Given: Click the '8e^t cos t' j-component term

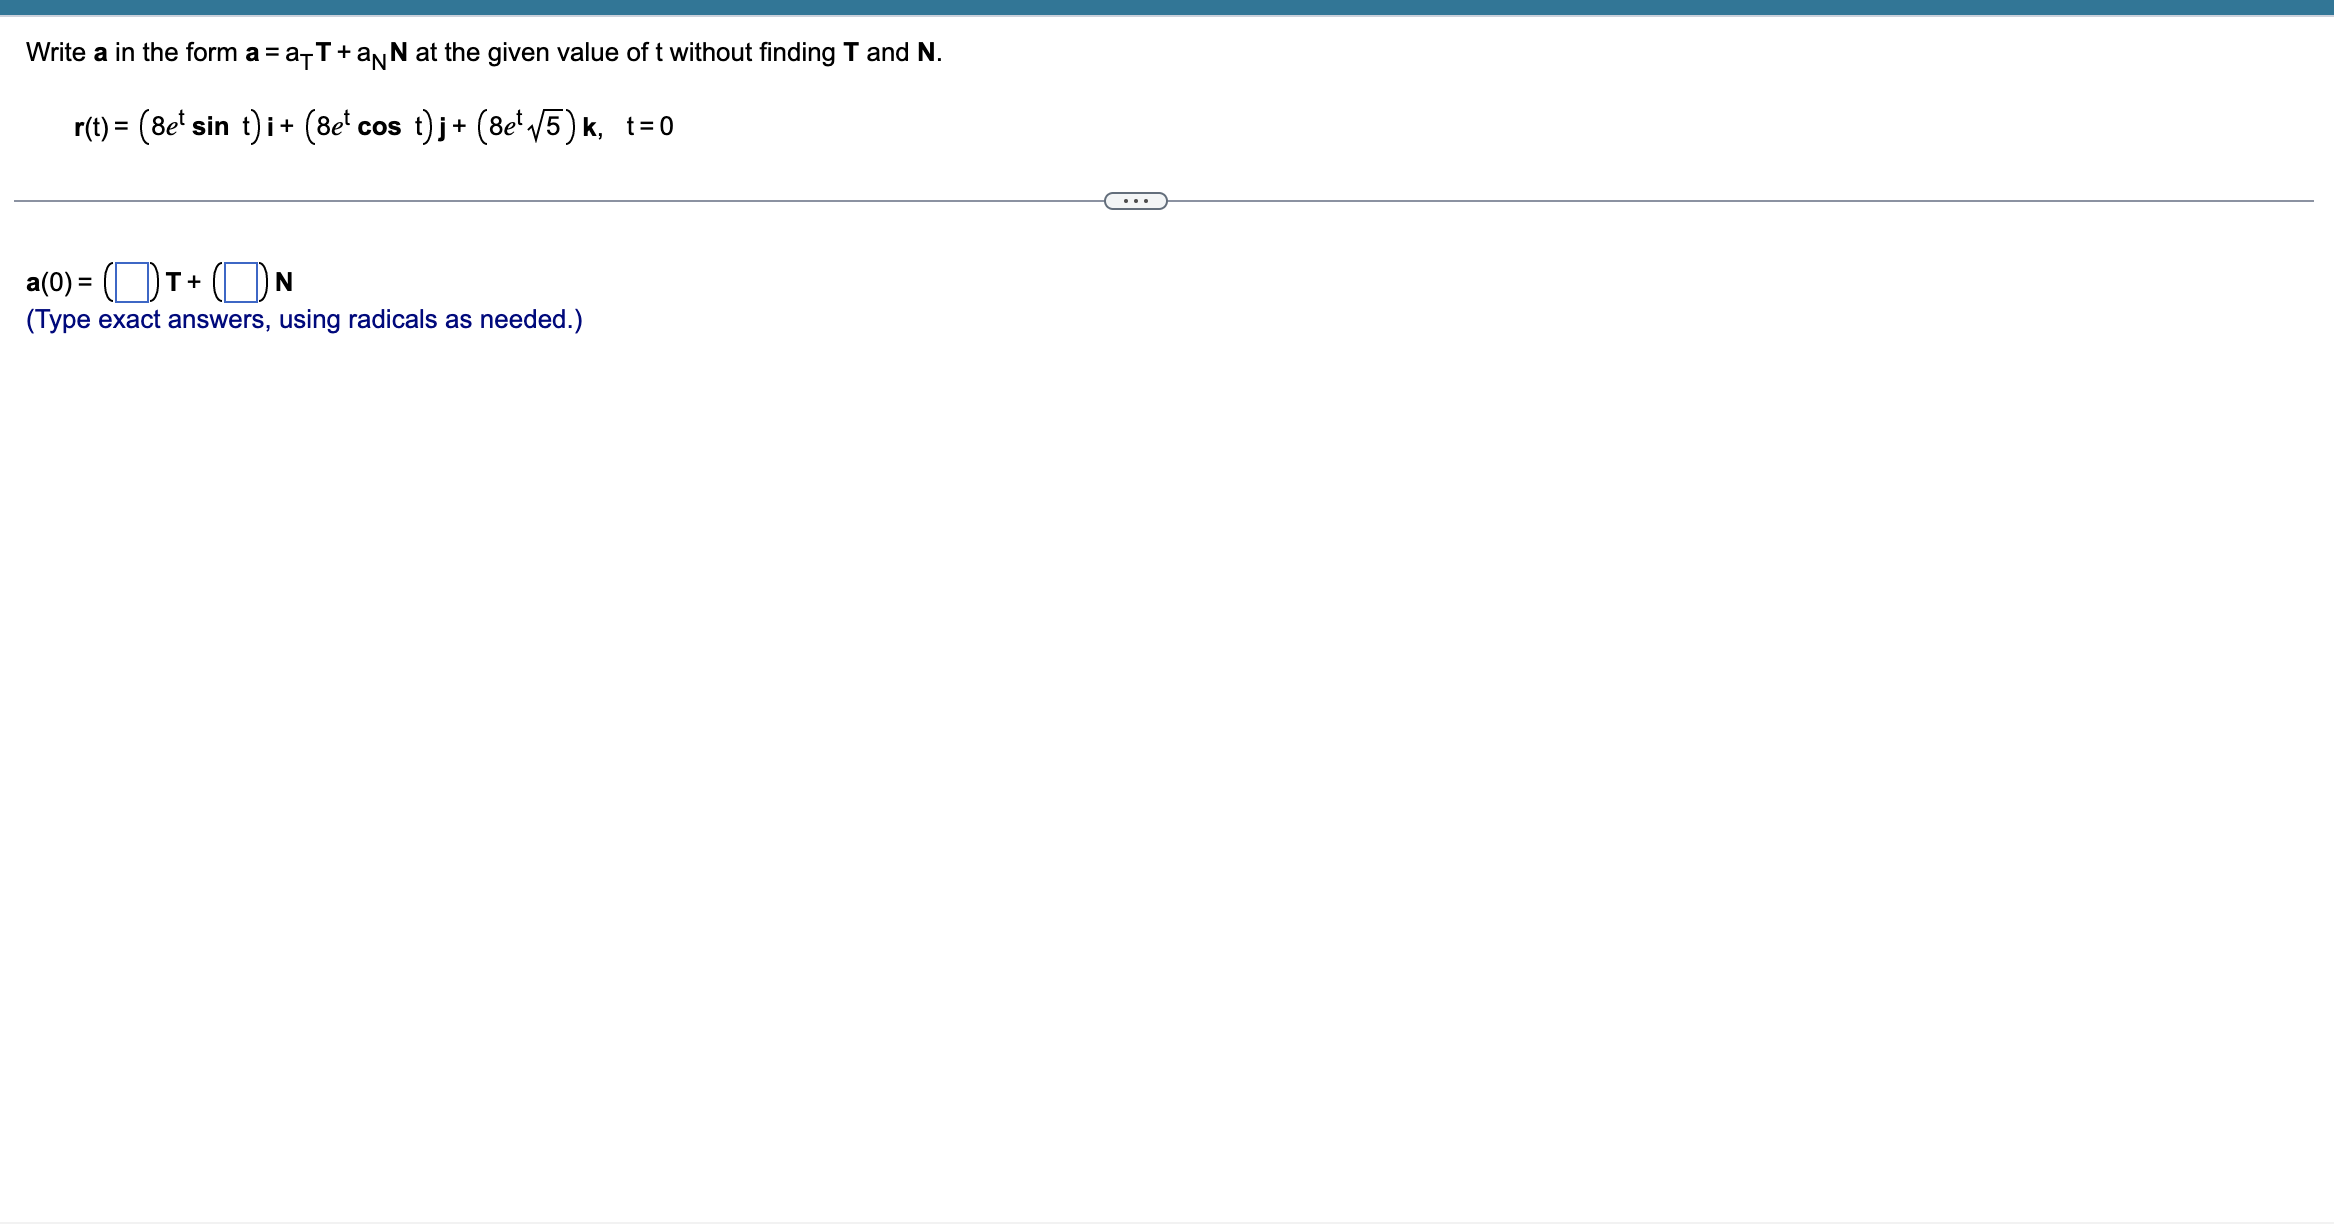Looking at the screenshot, I should [x=368, y=126].
